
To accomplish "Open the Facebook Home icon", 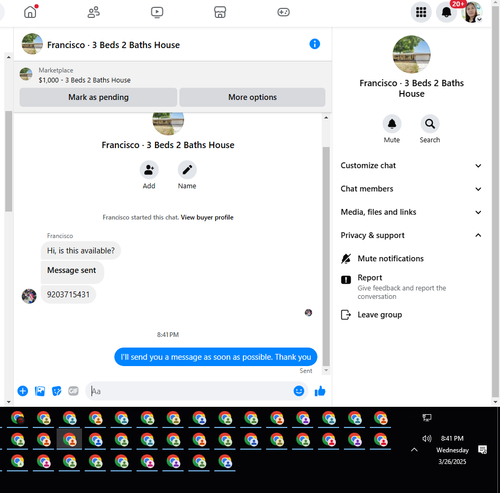I will pyautogui.click(x=30, y=12).
